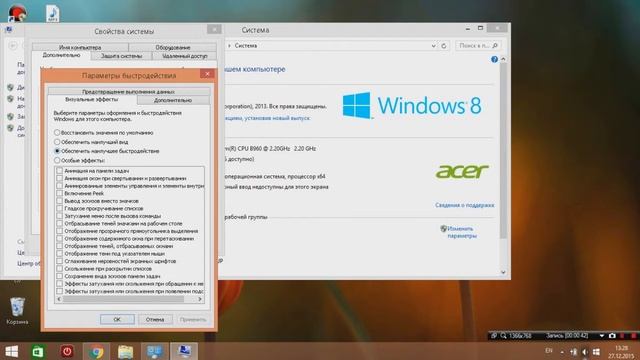Open the Windows Start button
Screen dimensions: 640x360
point(11,351)
